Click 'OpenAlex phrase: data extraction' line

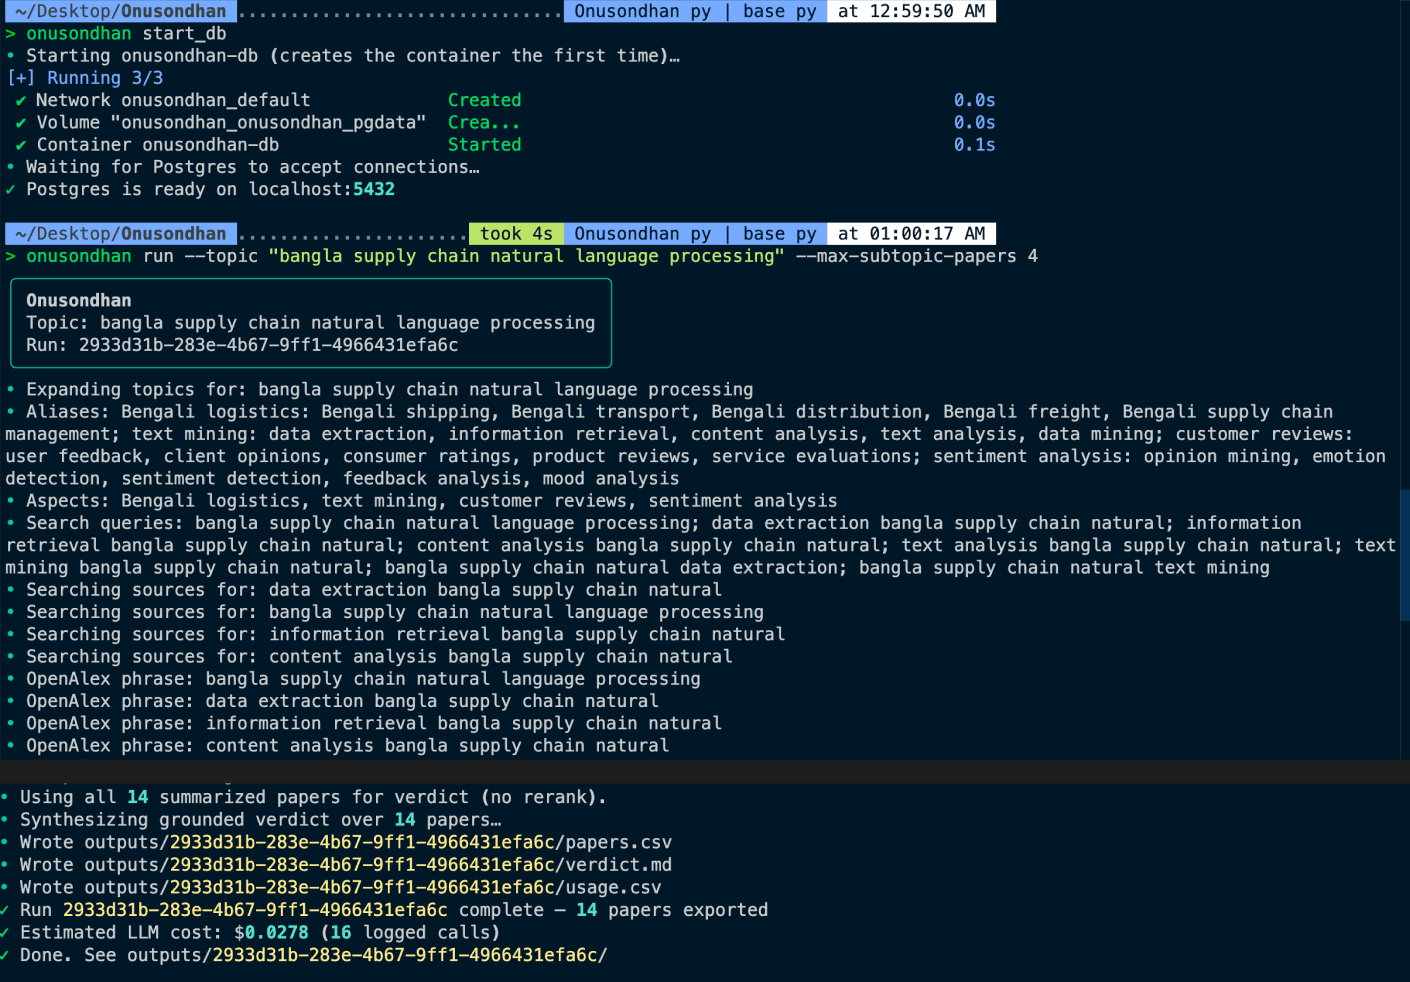point(342,701)
